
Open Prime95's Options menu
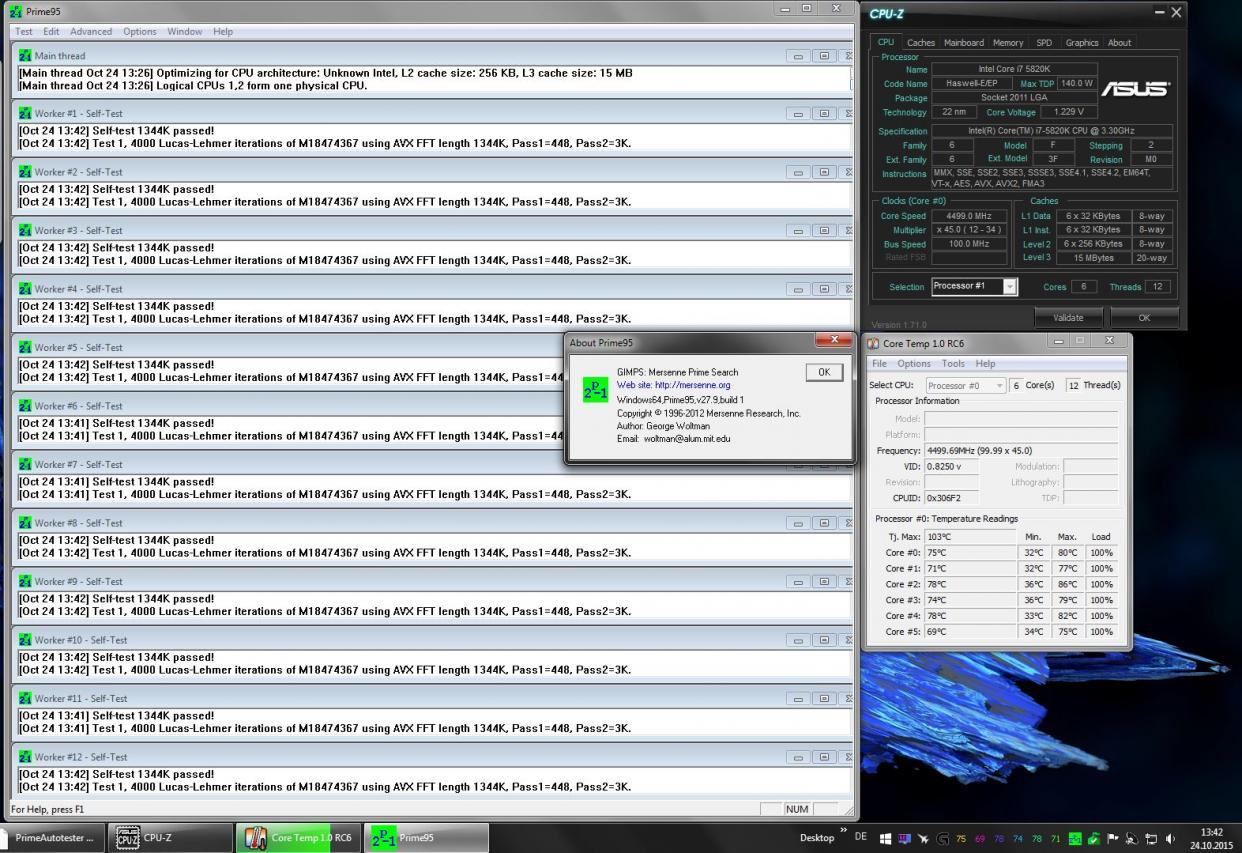point(140,31)
